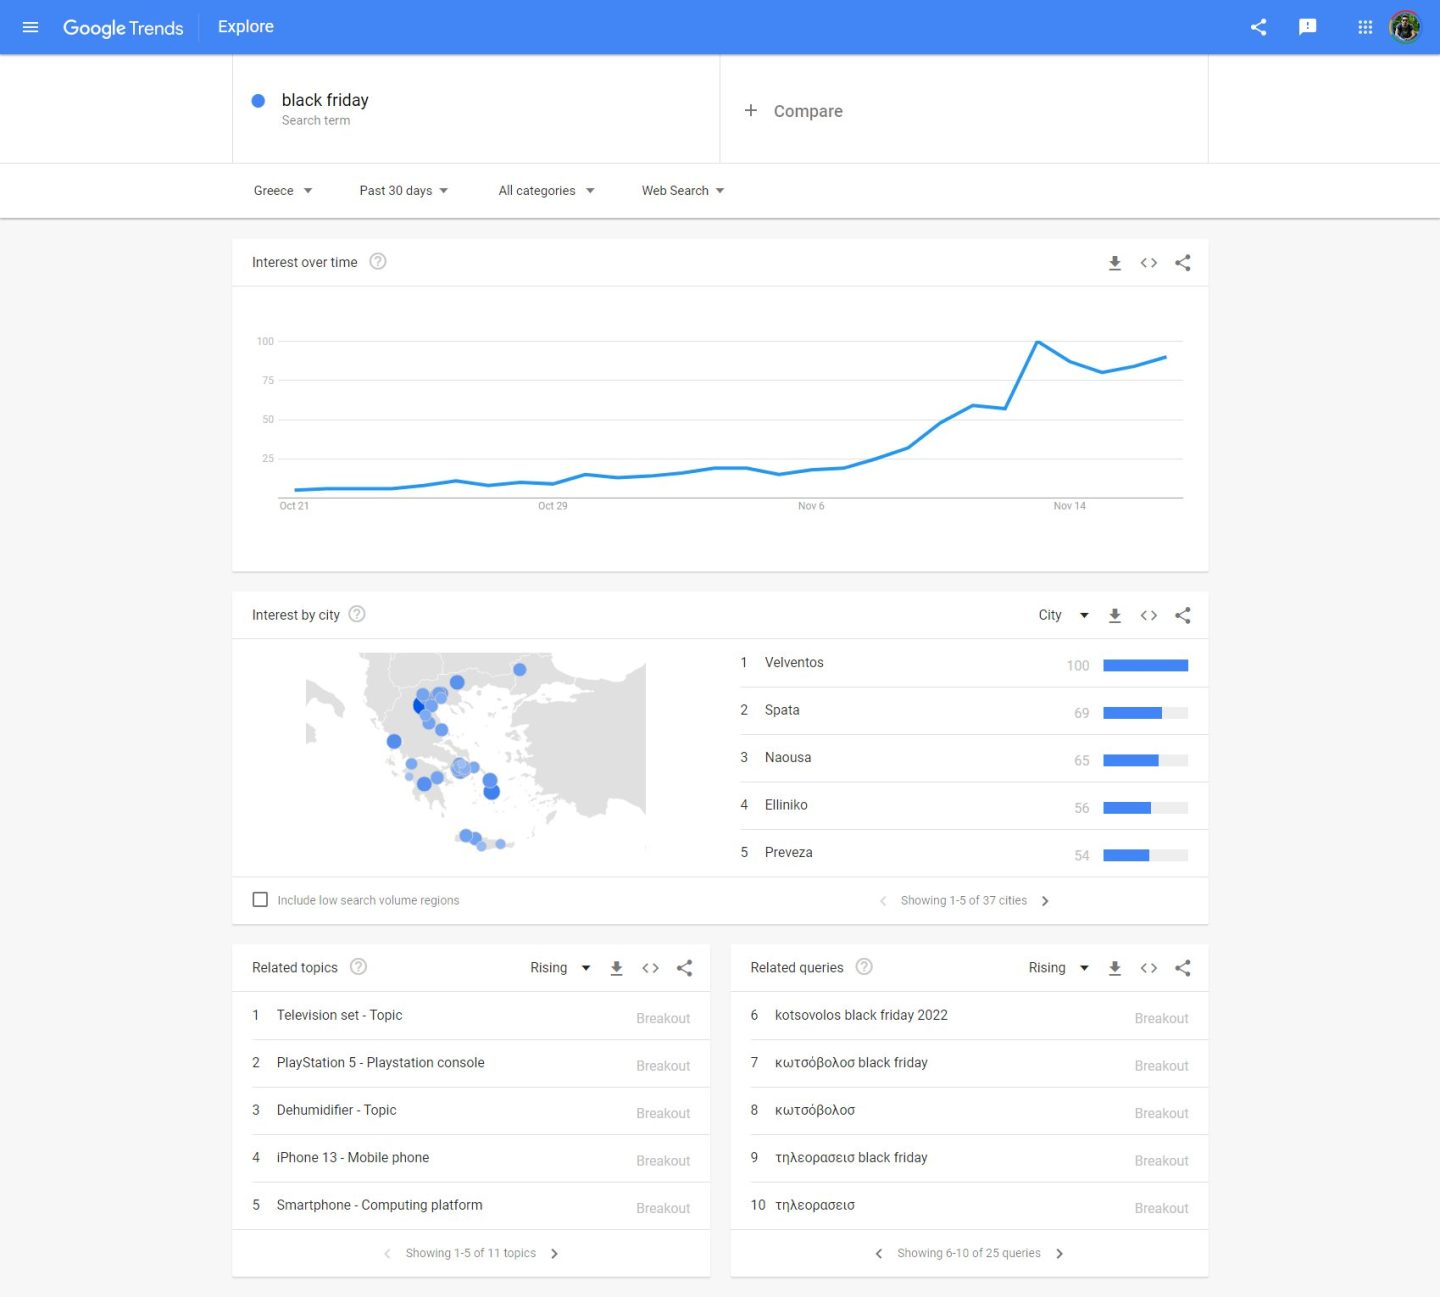Download Interest over time data as CSV
Image resolution: width=1440 pixels, height=1297 pixels.
pyautogui.click(x=1115, y=263)
